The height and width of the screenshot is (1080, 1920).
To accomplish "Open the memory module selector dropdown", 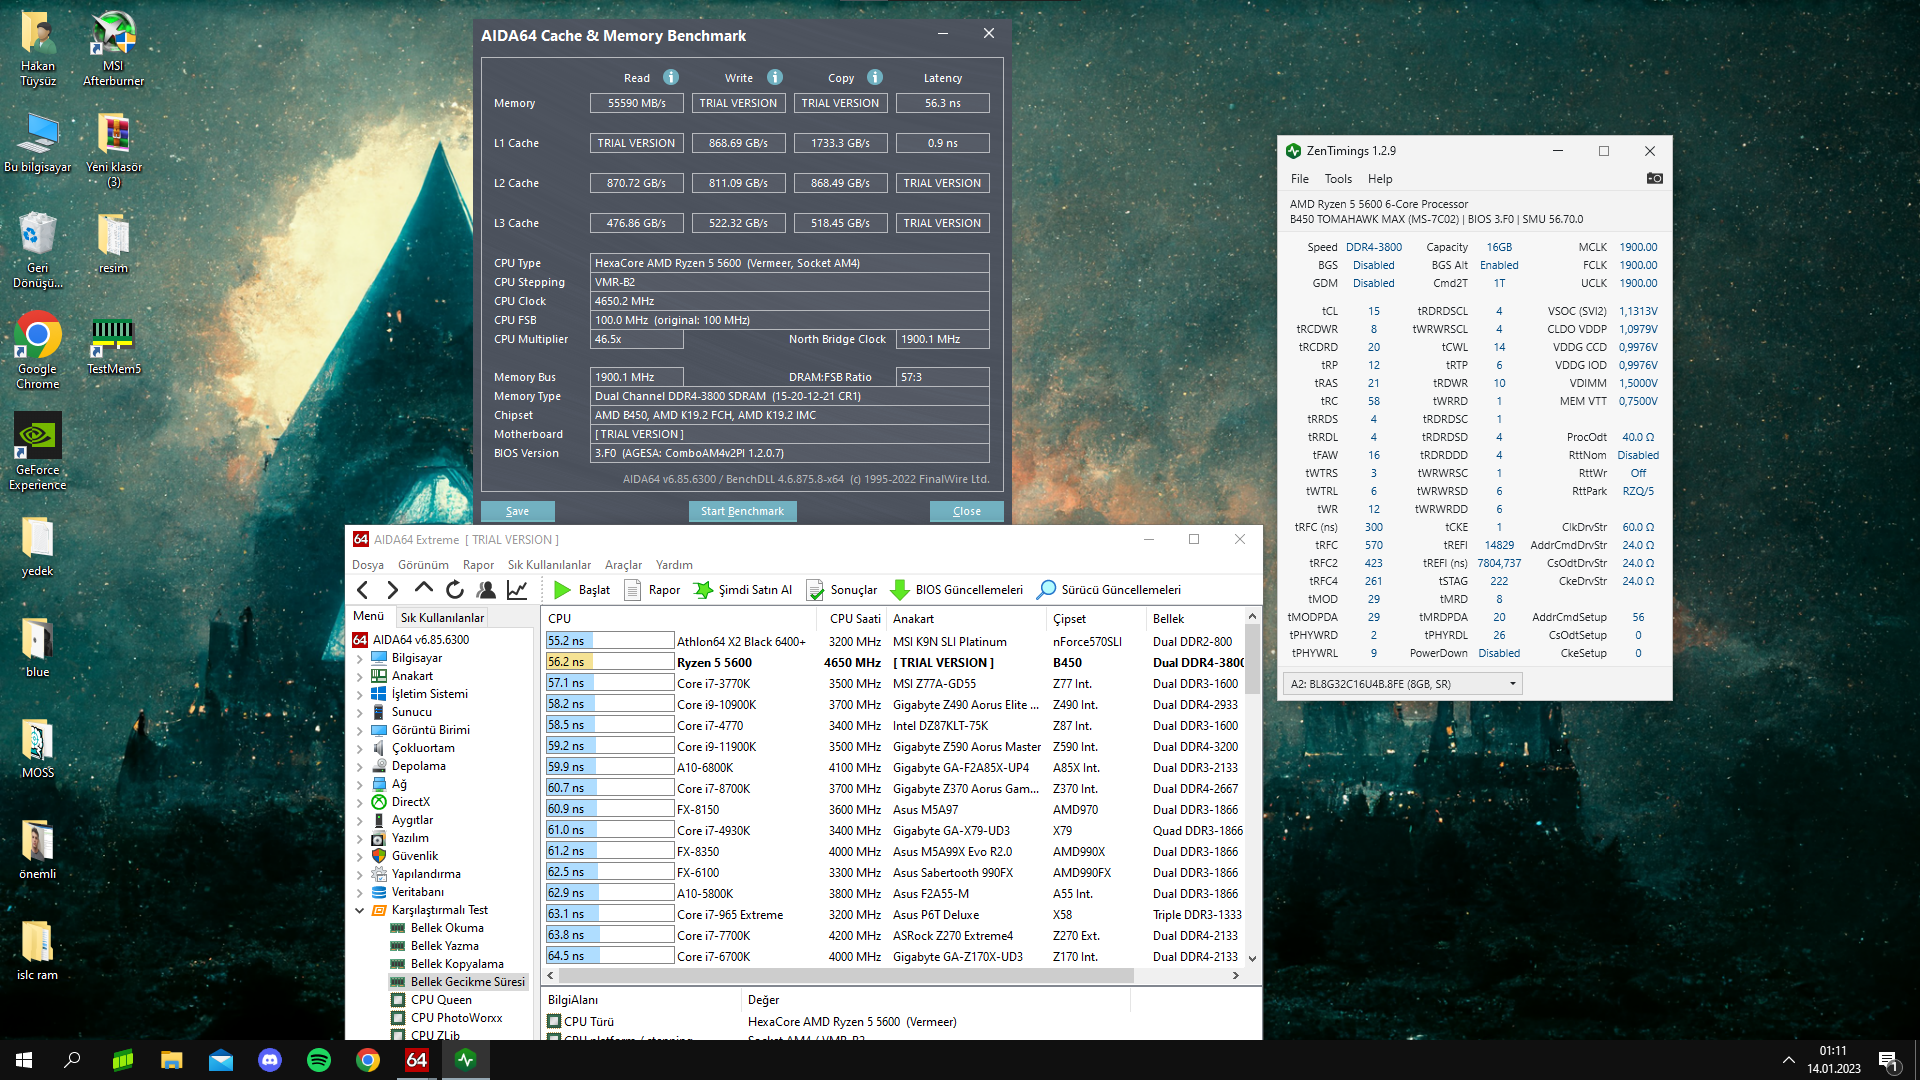I will (x=1512, y=684).
